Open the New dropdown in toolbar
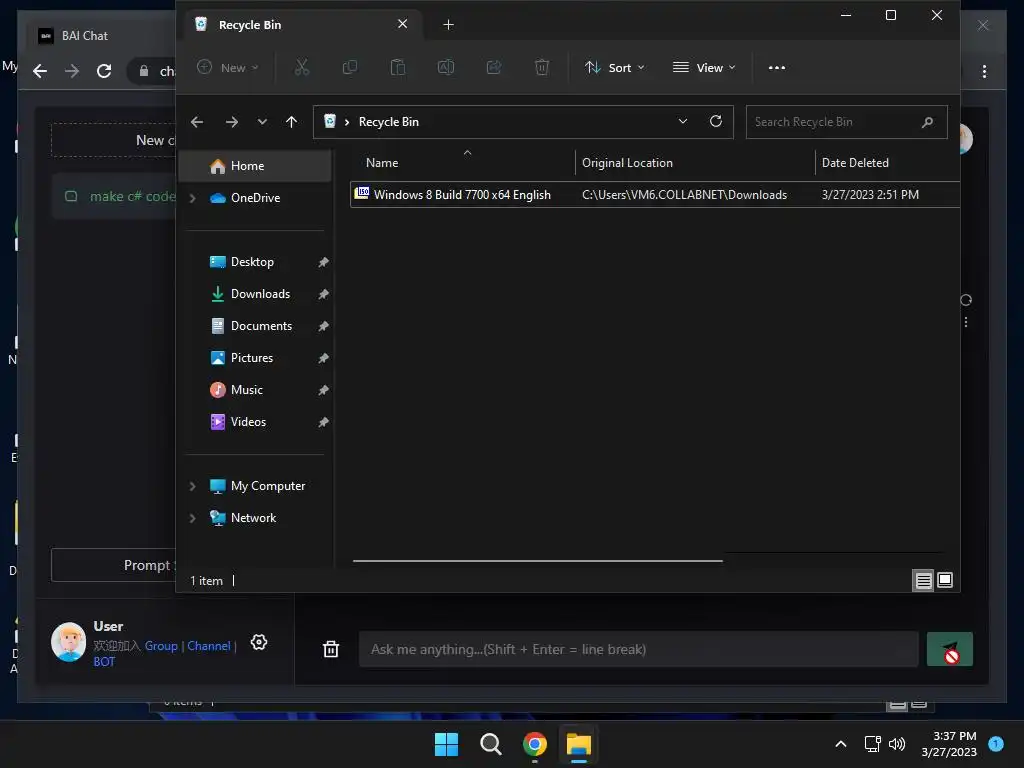 [229, 67]
